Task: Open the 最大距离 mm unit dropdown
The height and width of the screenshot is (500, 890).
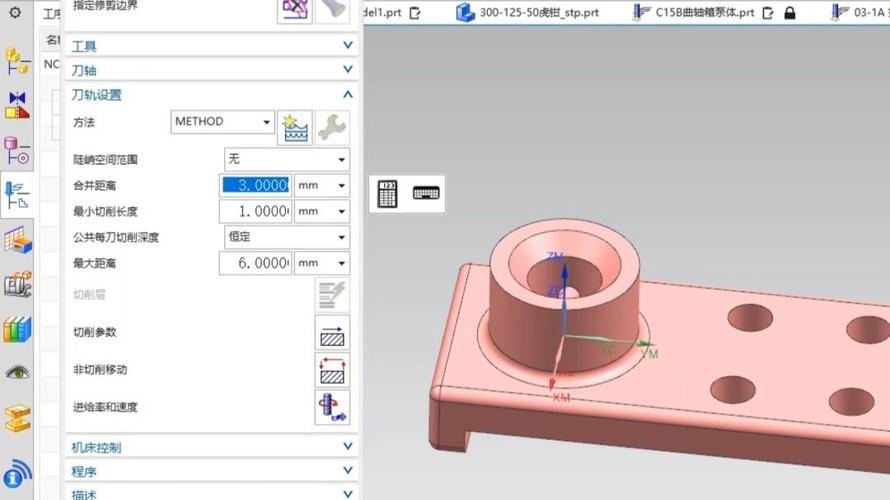Action: point(323,263)
